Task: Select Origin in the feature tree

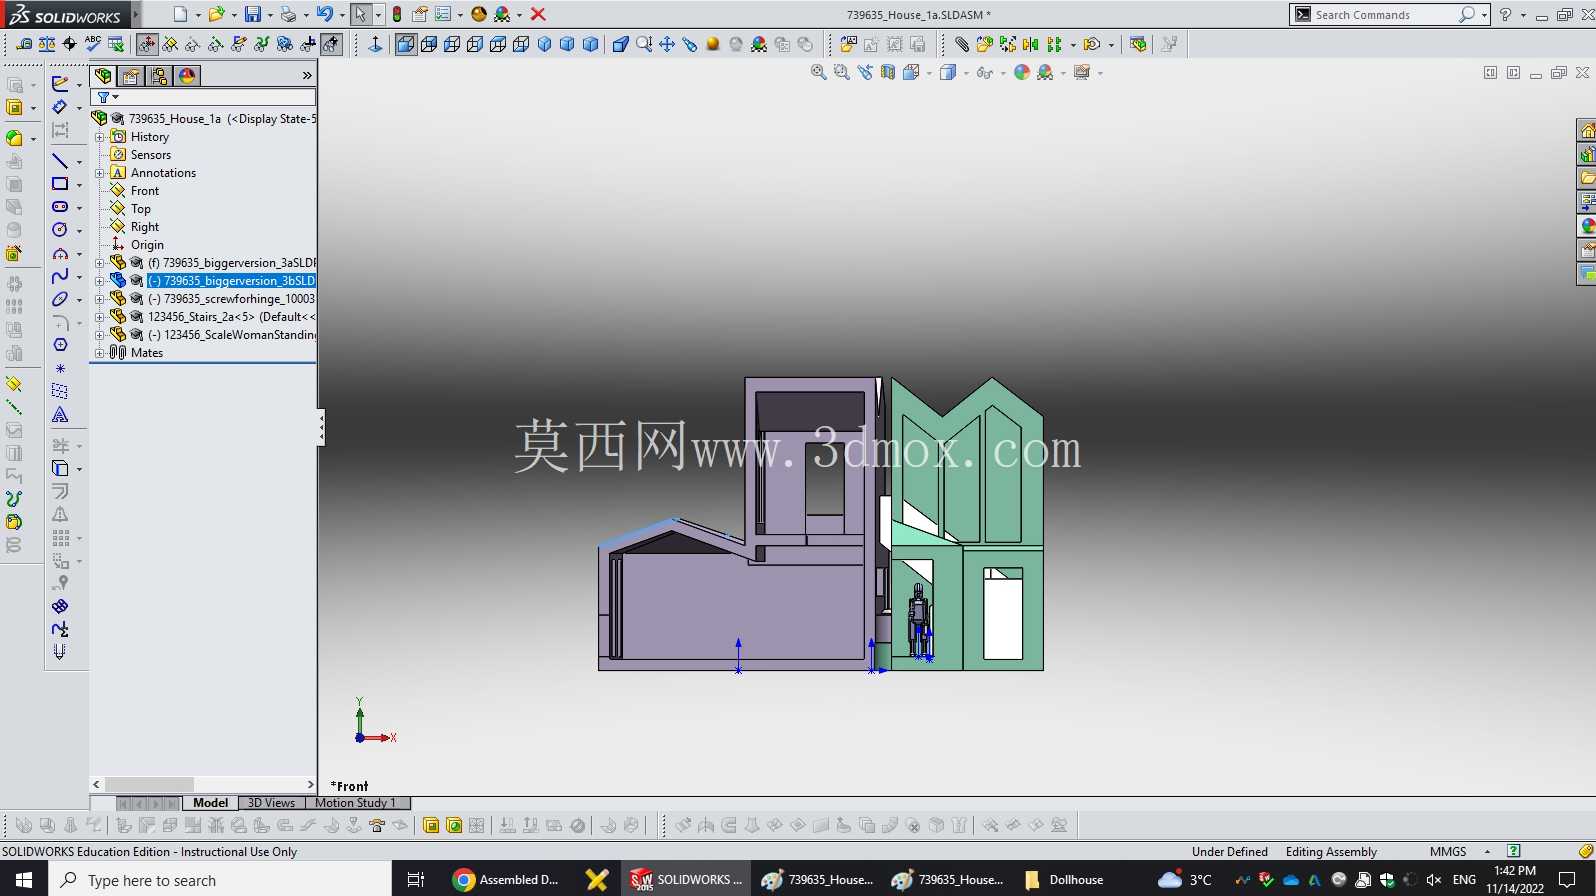Action: [x=146, y=245]
